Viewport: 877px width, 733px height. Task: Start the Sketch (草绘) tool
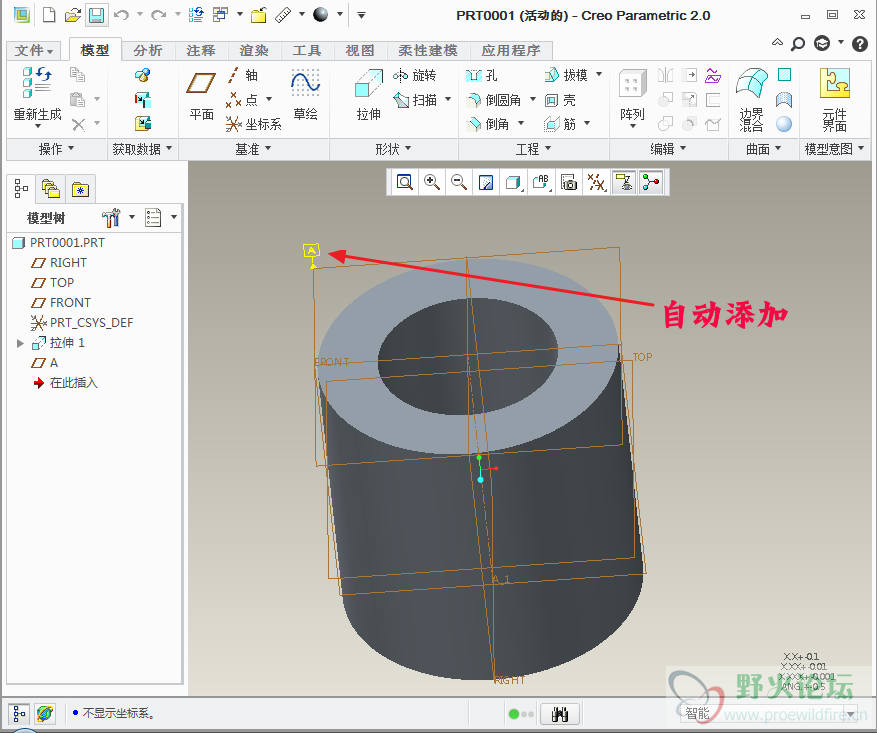[x=305, y=96]
